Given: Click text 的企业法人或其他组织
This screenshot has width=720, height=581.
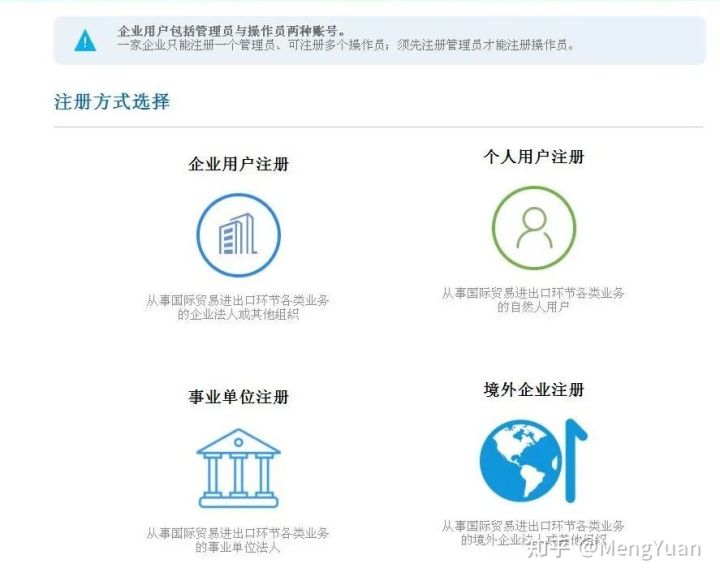Looking at the screenshot, I should (238, 315).
